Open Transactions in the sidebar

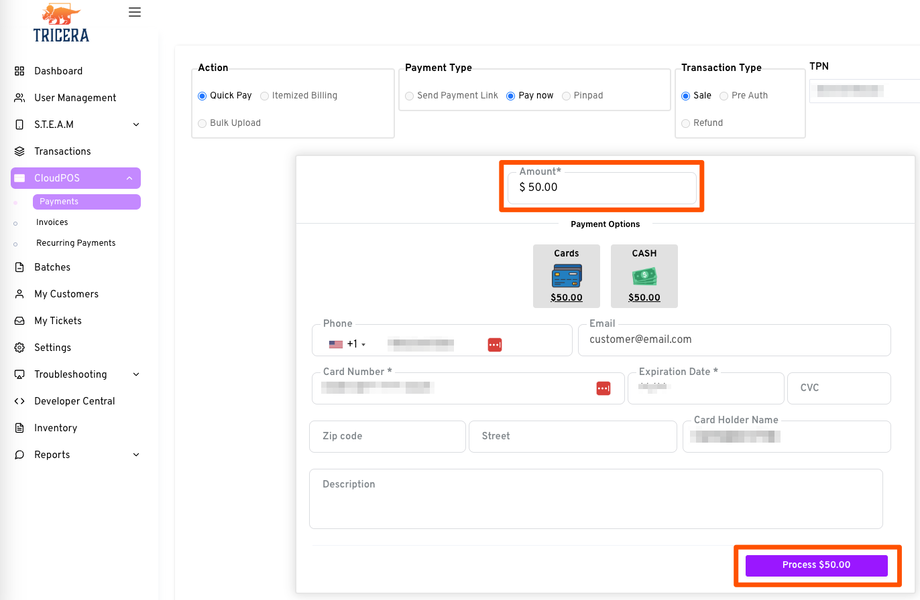[x=62, y=152]
